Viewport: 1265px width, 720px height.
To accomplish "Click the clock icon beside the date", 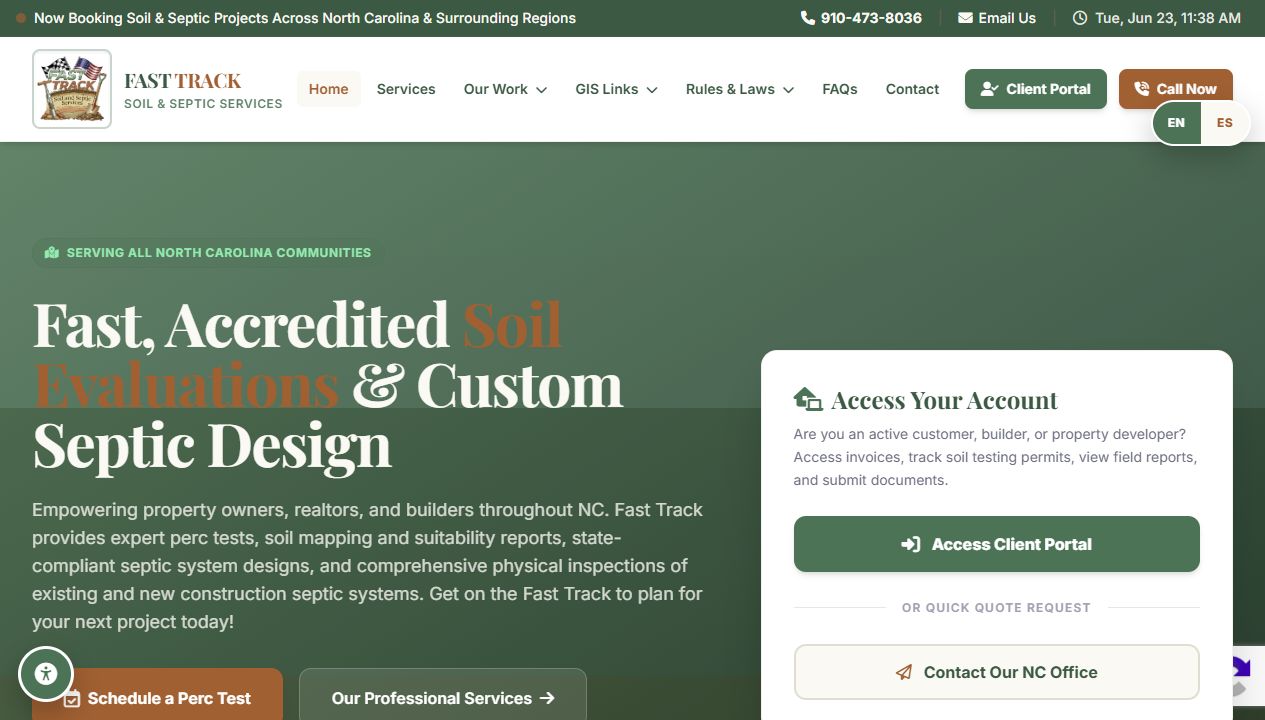I will pos(1080,18).
